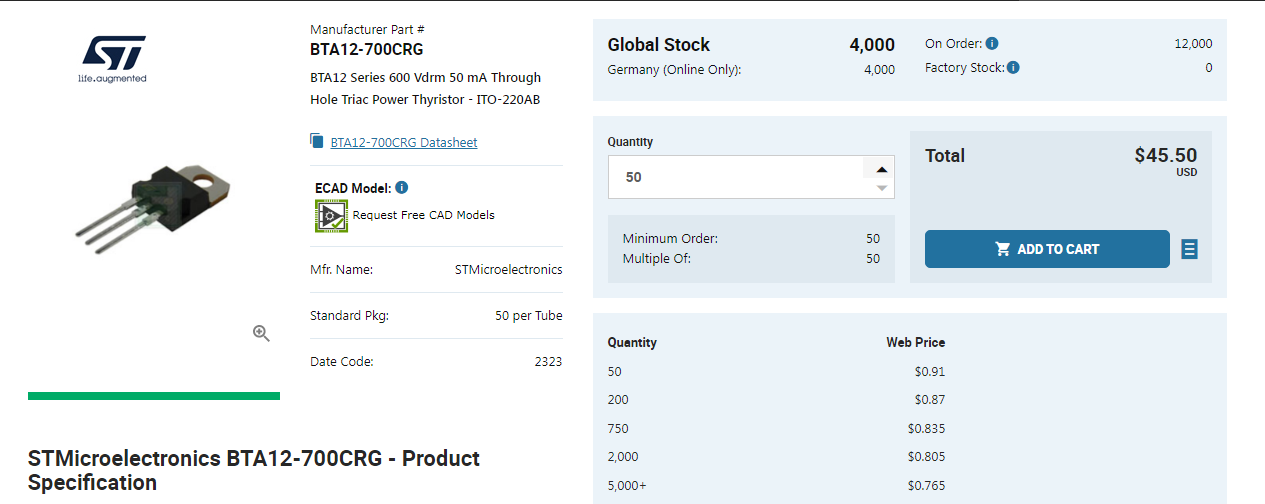This screenshot has height=504, width=1265.
Task: Click the Germany (Online Only) stock row
Action: [751, 70]
